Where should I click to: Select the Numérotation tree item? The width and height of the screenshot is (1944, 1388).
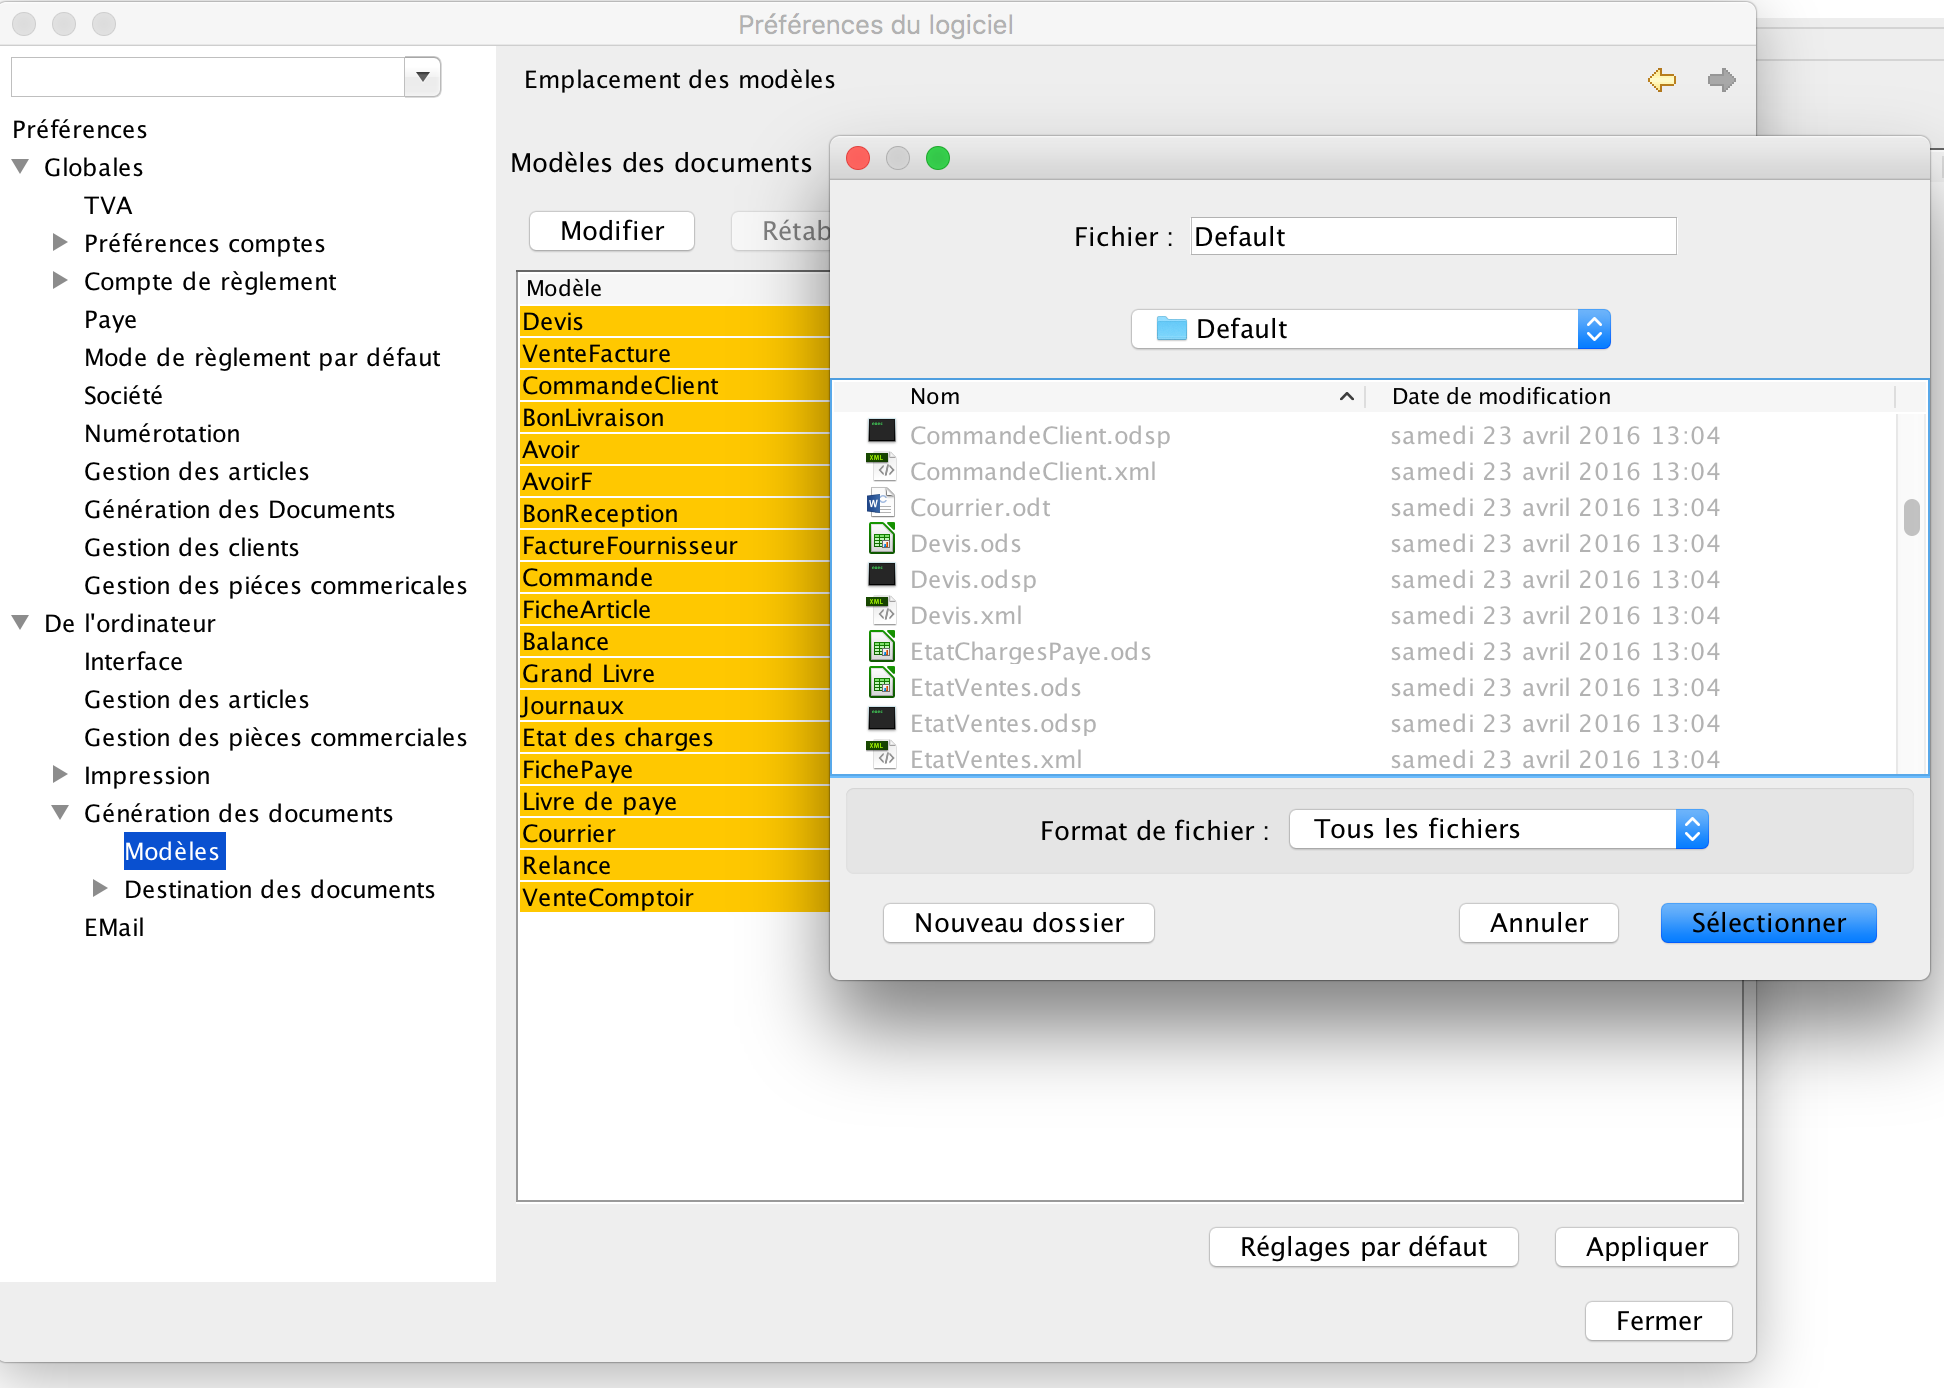tap(162, 433)
